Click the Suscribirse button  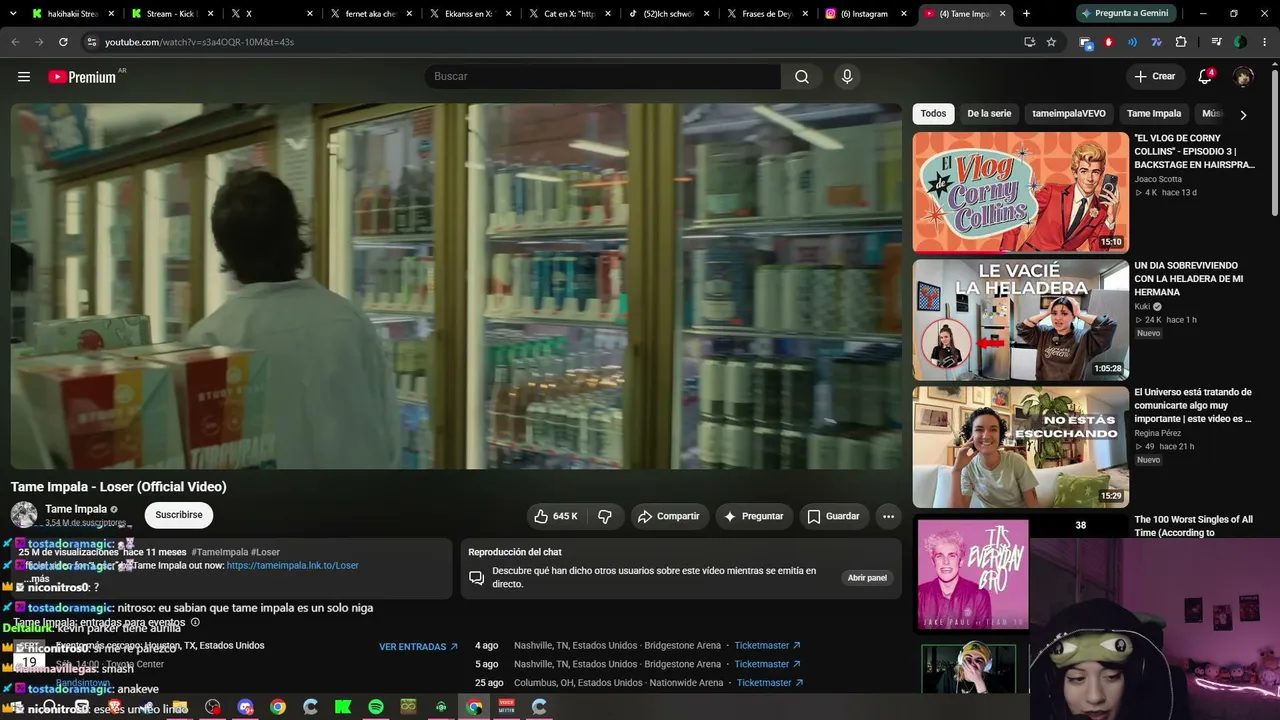(x=179, y=515)
